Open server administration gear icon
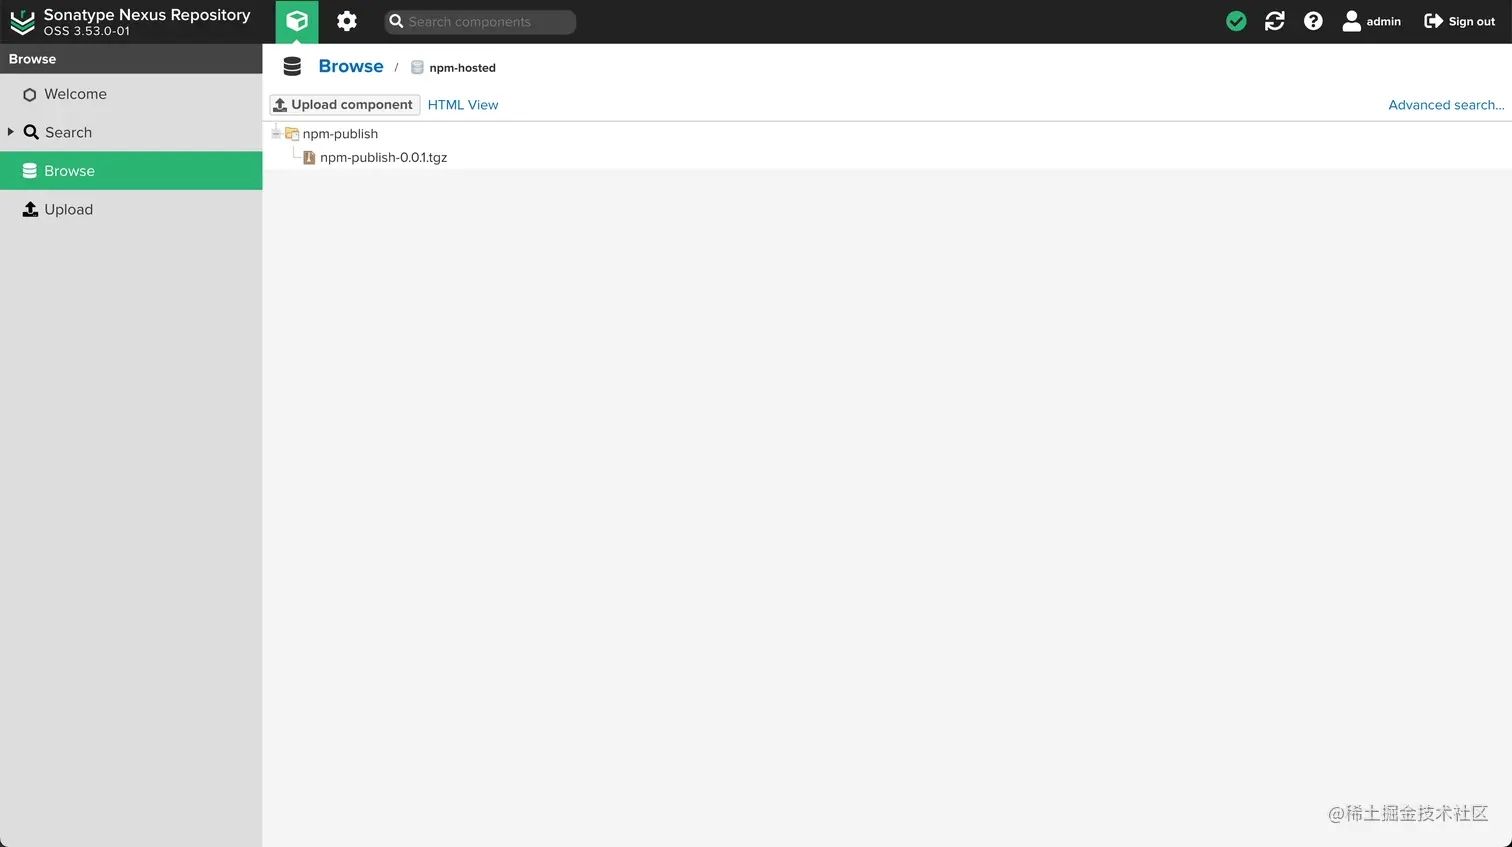The width and height of the screenshot is (1512, 847). (347, 21)
